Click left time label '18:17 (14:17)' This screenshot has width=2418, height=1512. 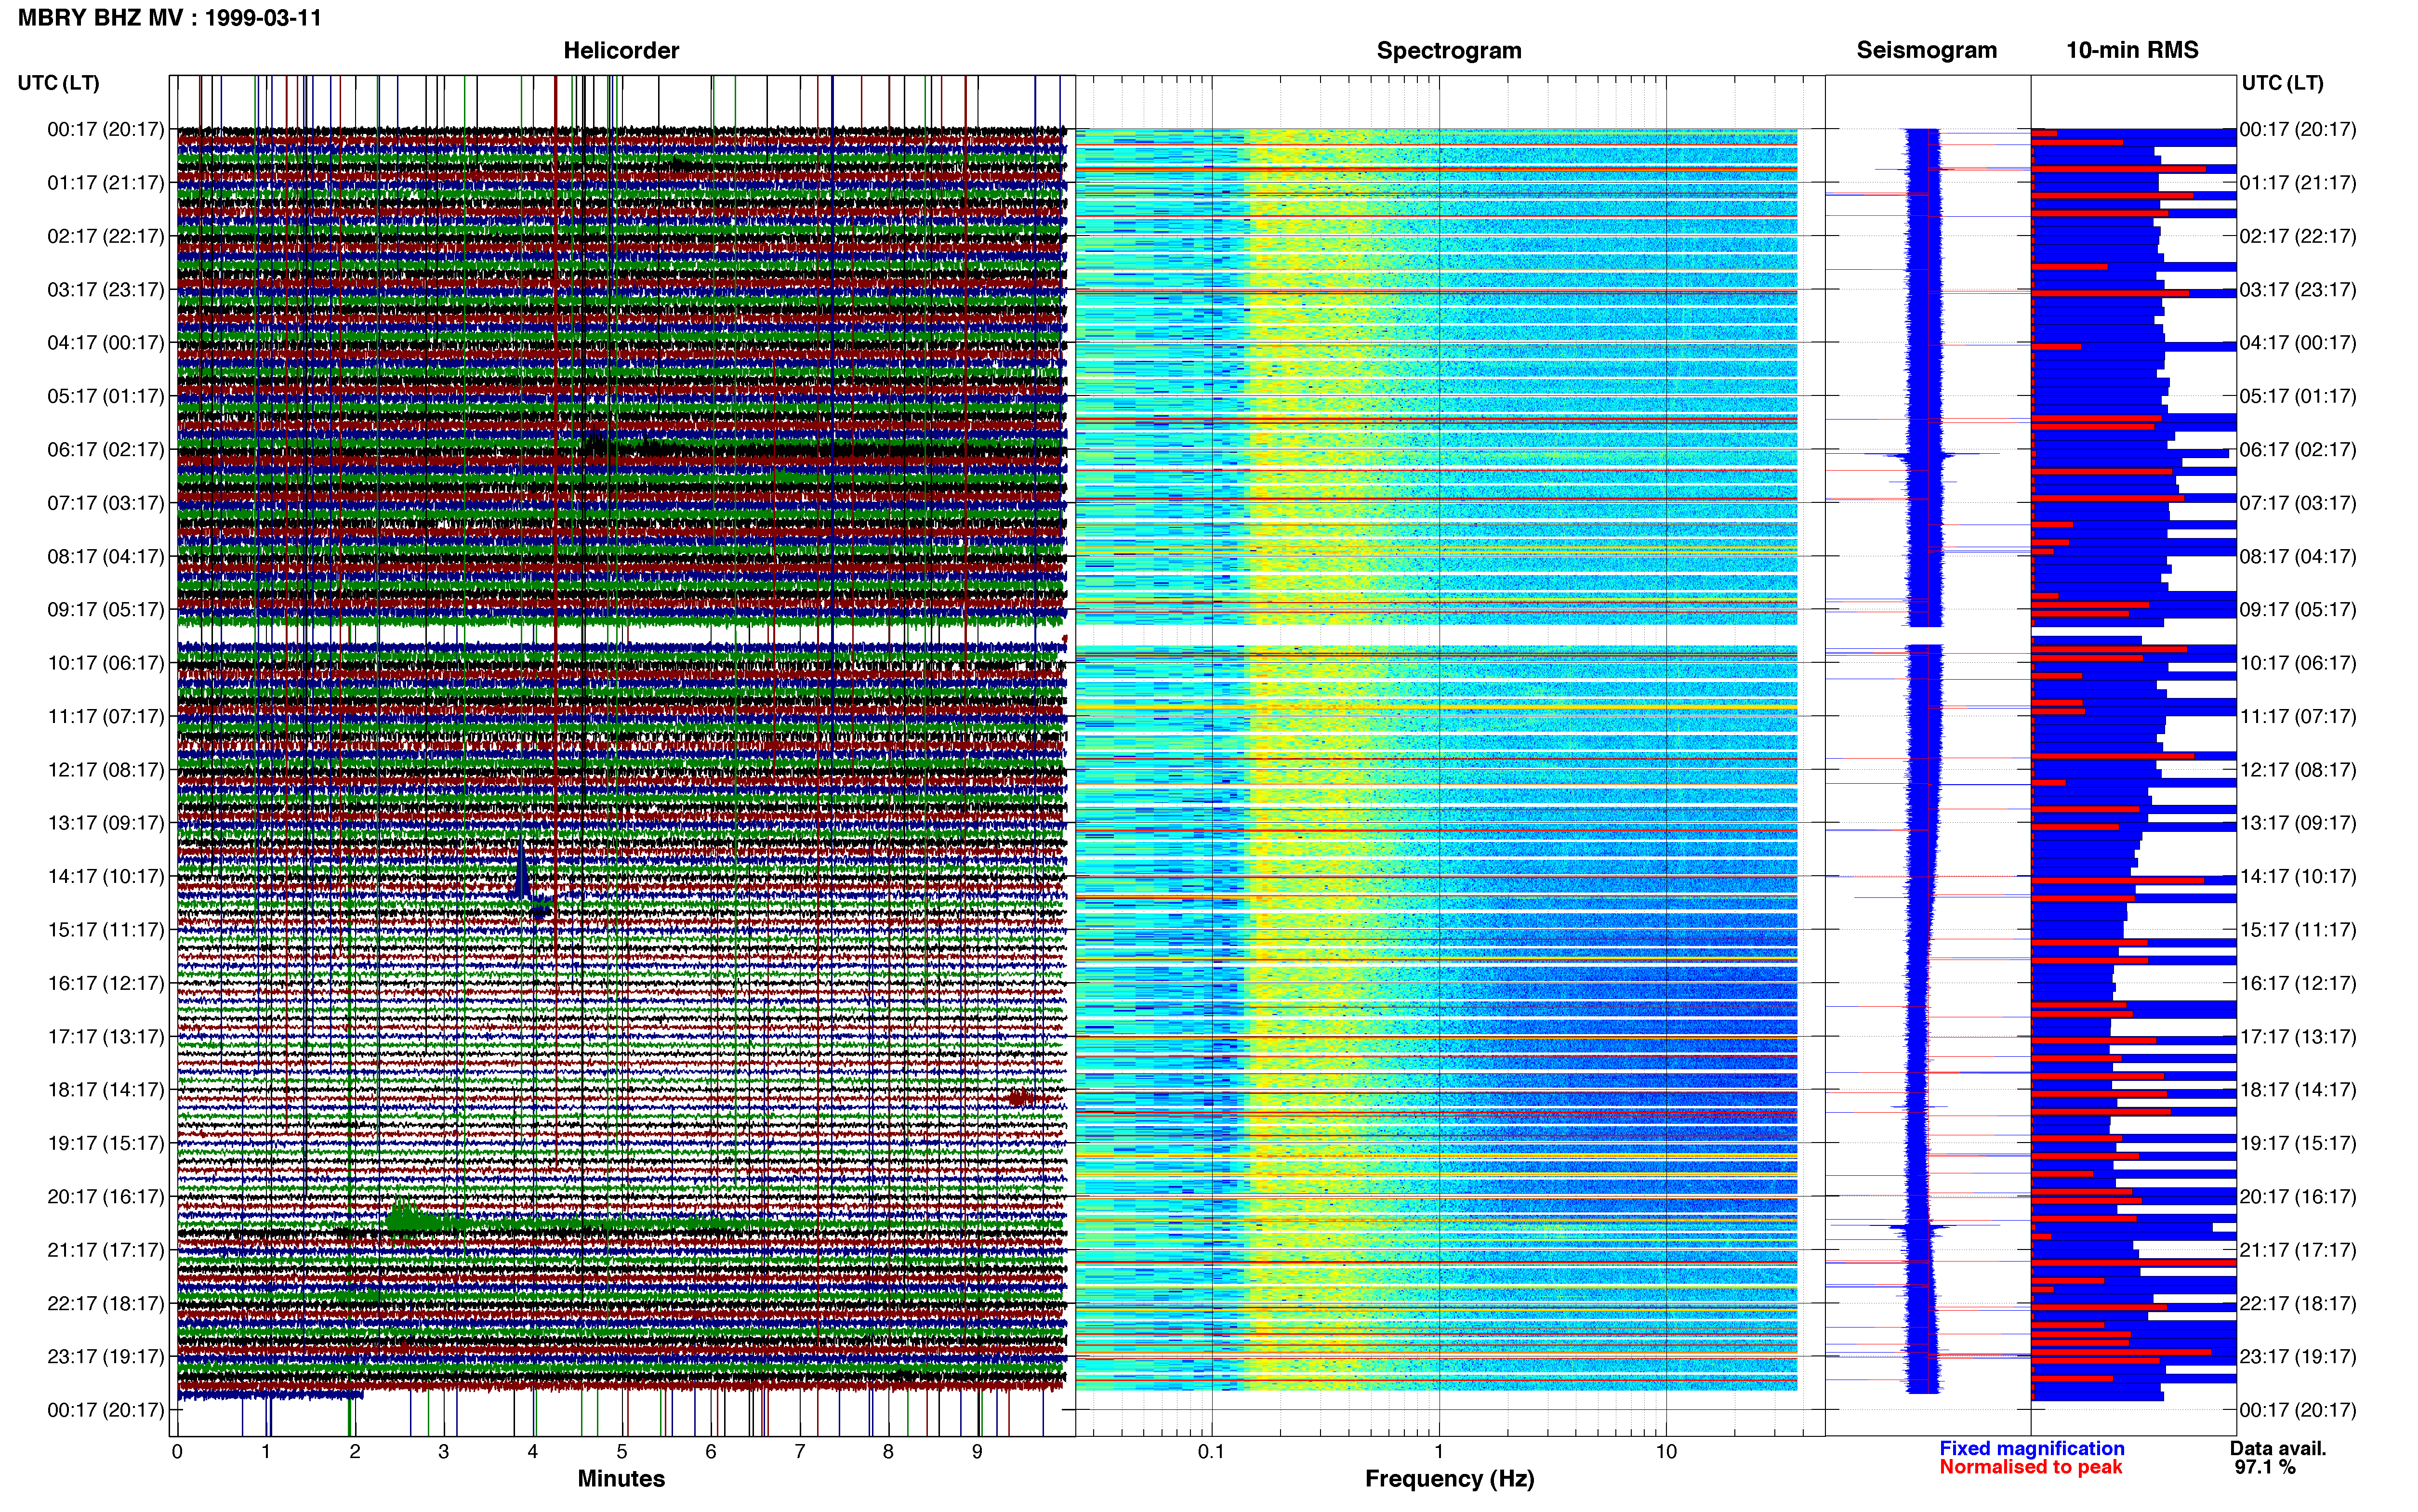(106, 1090)
